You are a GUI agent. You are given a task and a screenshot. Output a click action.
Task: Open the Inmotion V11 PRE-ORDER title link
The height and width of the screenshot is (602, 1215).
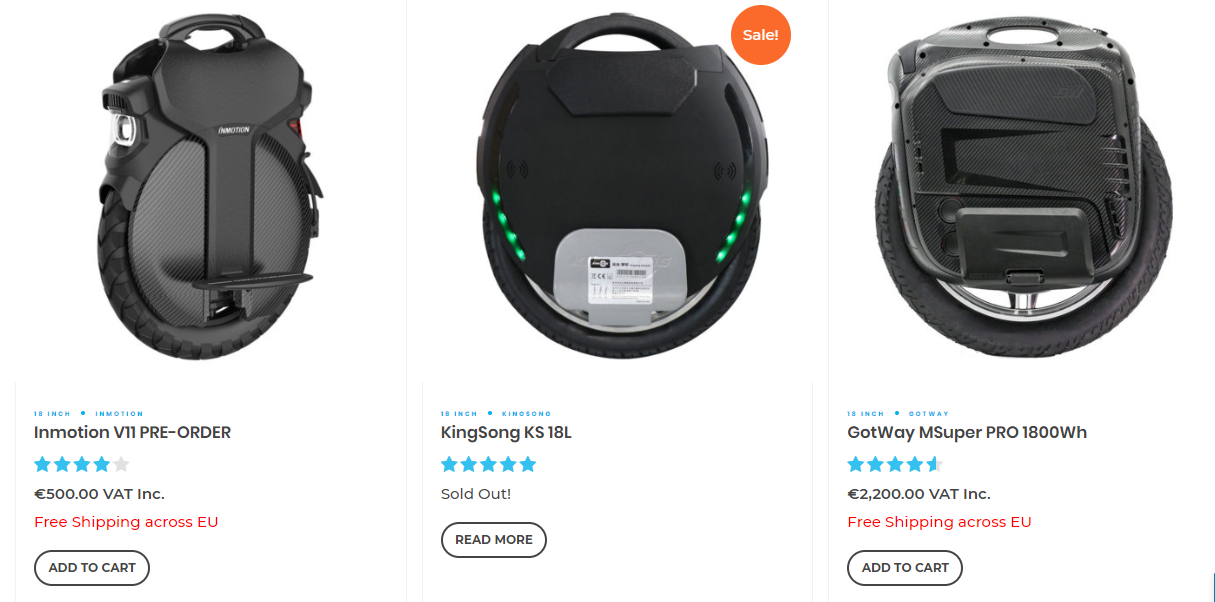132,433
